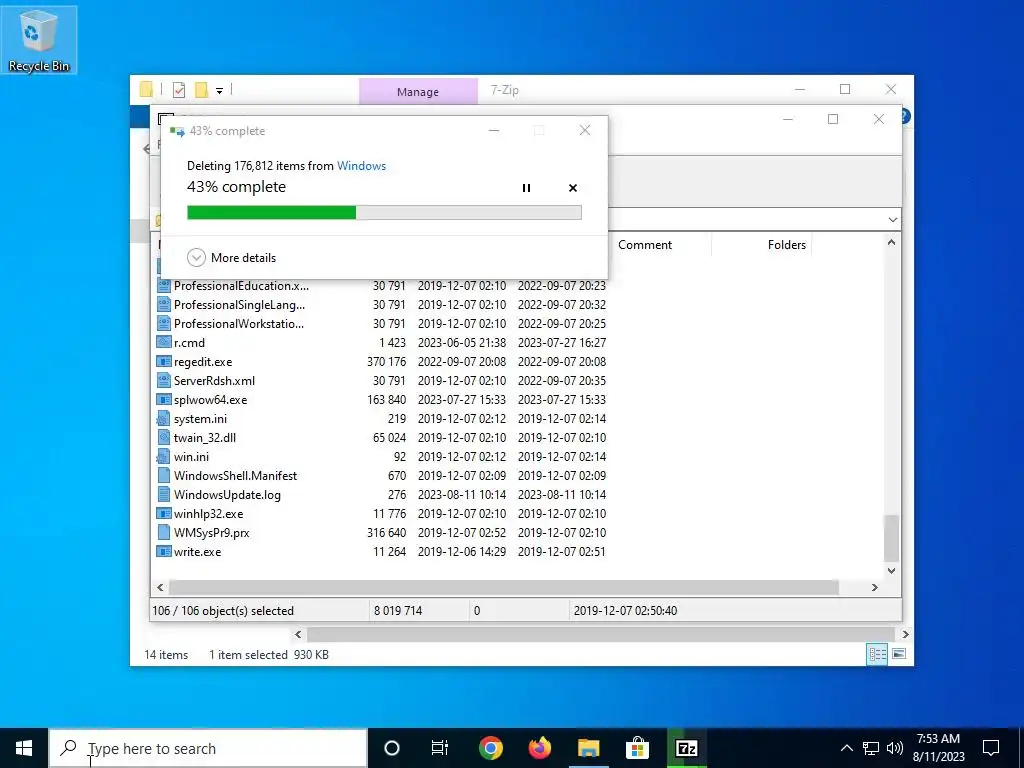Select the WMSysPr9.prx file icon

pos(163,533)
